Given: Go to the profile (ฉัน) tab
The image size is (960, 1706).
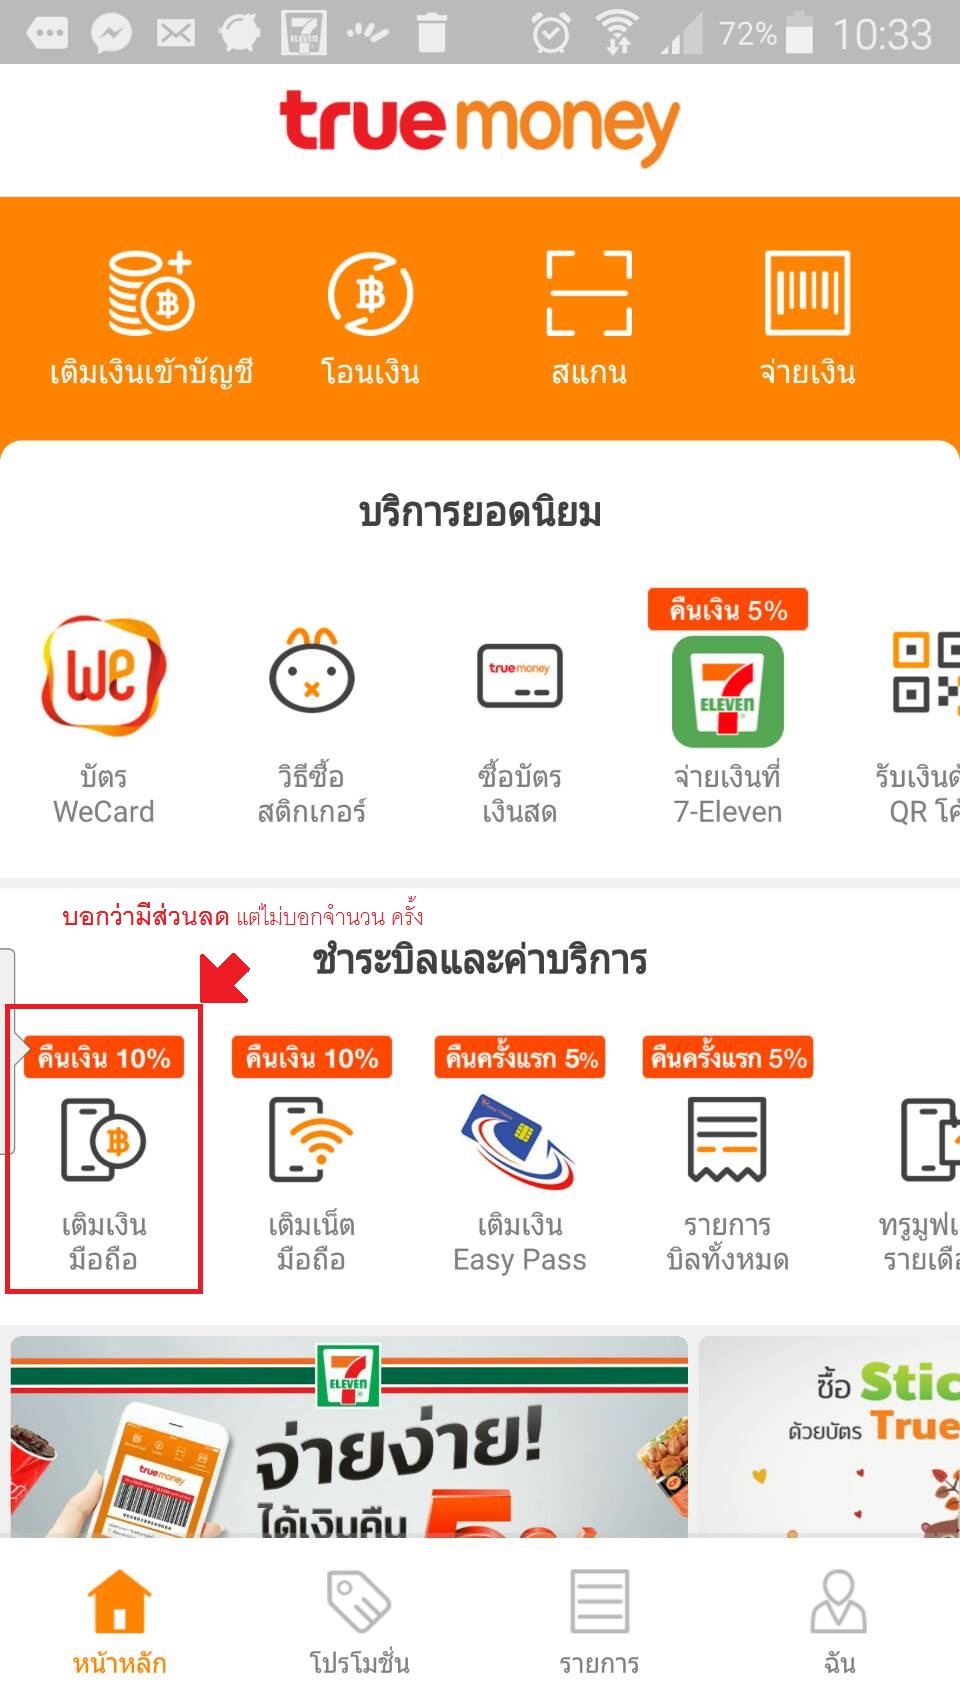Looking at the screenshot, I should tap(838, 1623).
